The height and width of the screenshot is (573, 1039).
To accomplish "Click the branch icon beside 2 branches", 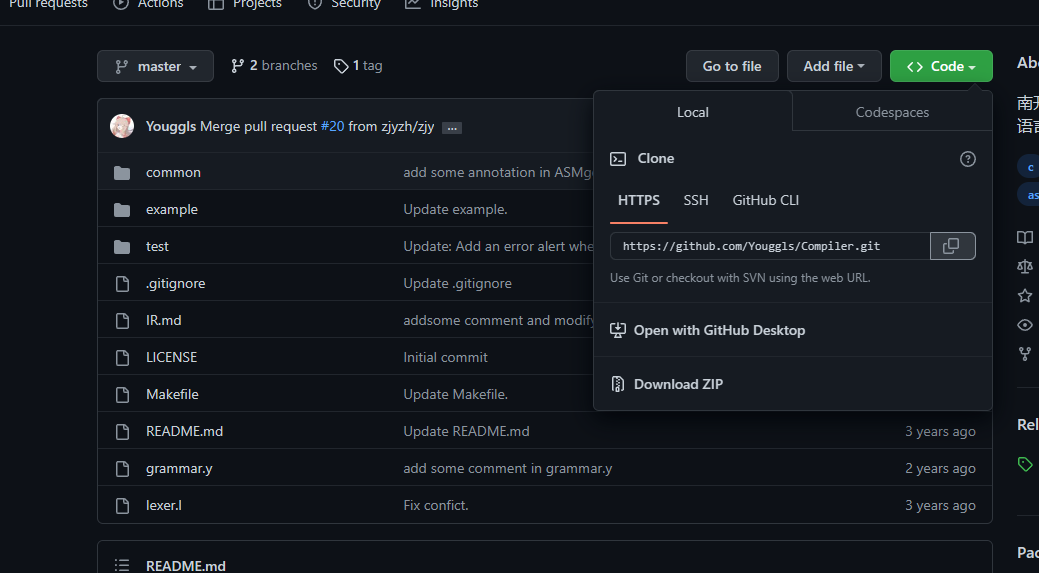I will coord(237,66).
